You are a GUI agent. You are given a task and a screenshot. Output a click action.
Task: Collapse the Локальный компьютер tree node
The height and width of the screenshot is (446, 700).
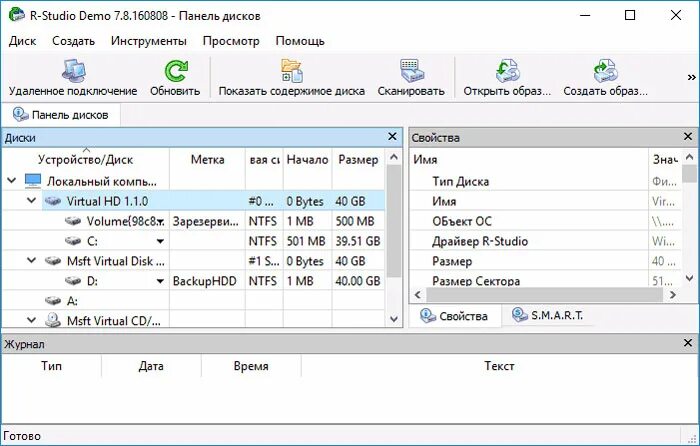pos(12,181)
